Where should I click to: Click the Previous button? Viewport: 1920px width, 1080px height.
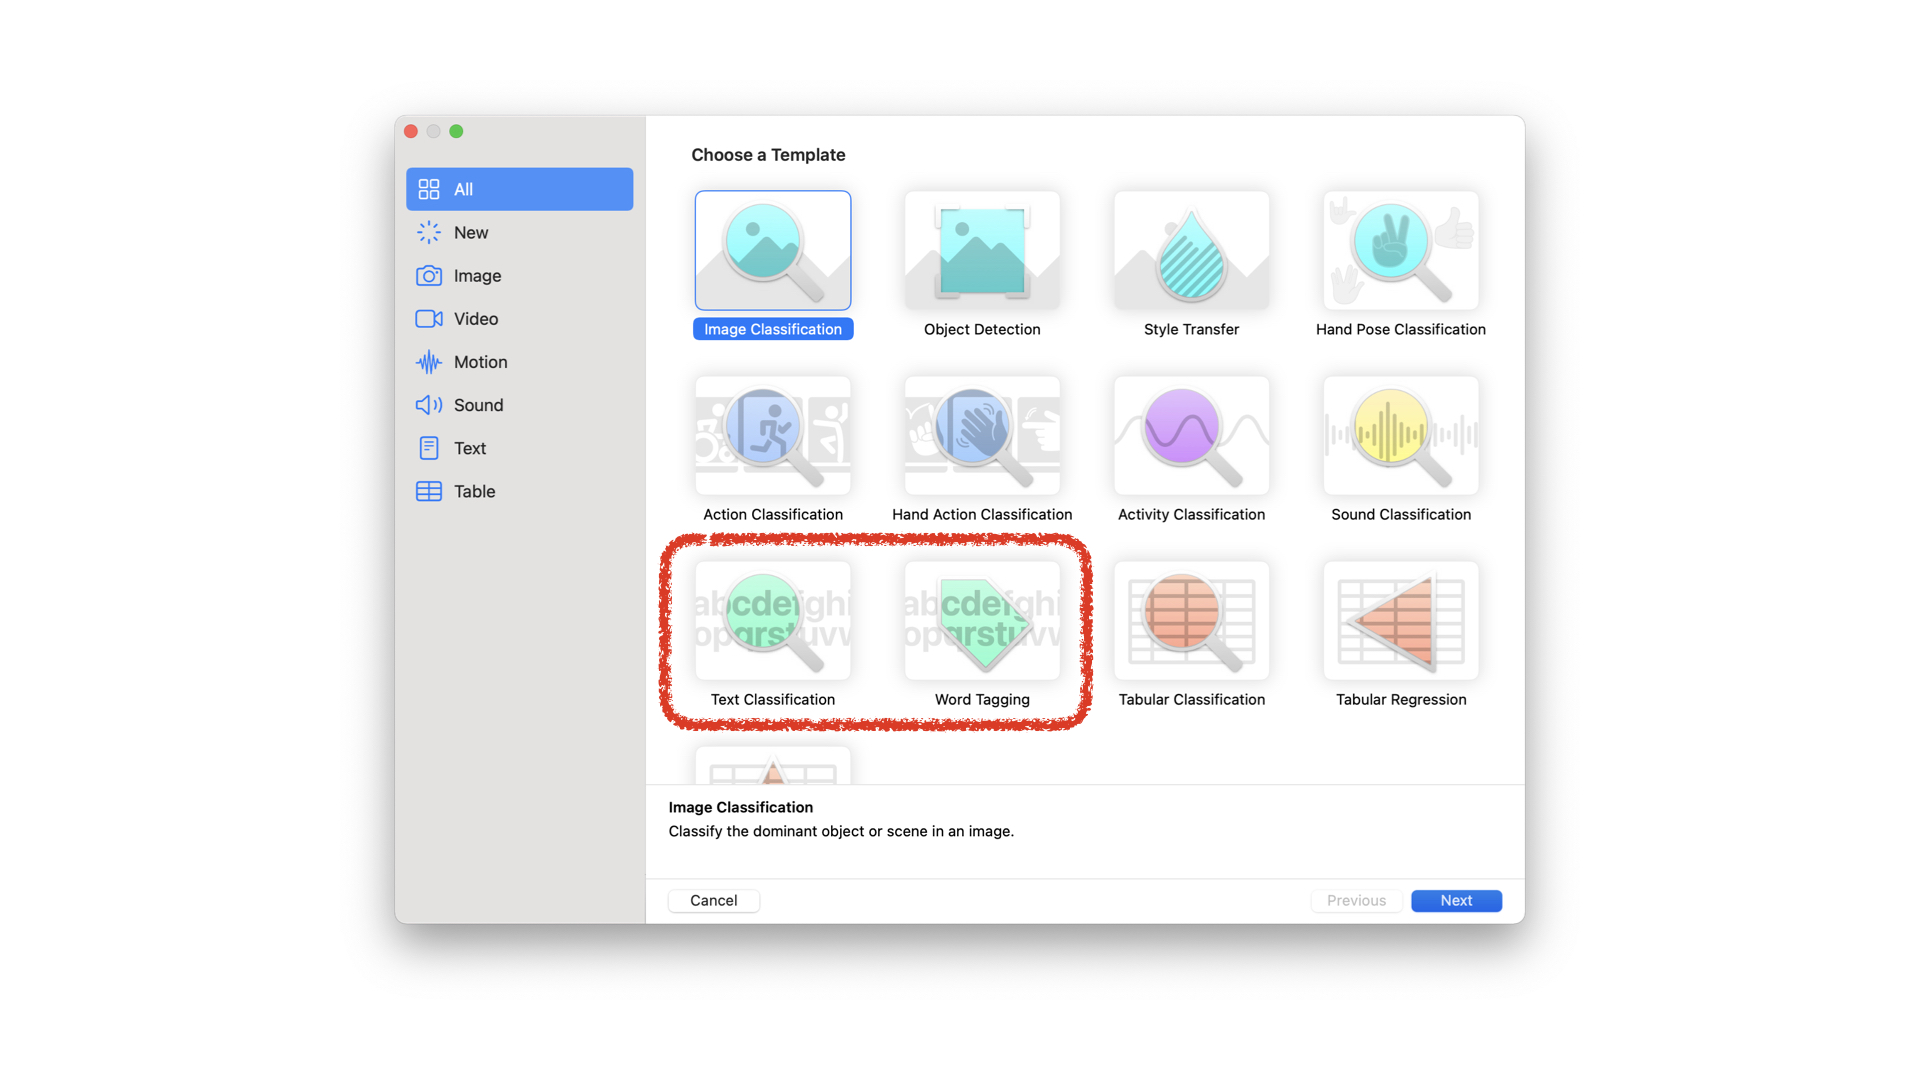coord(1356,900)
